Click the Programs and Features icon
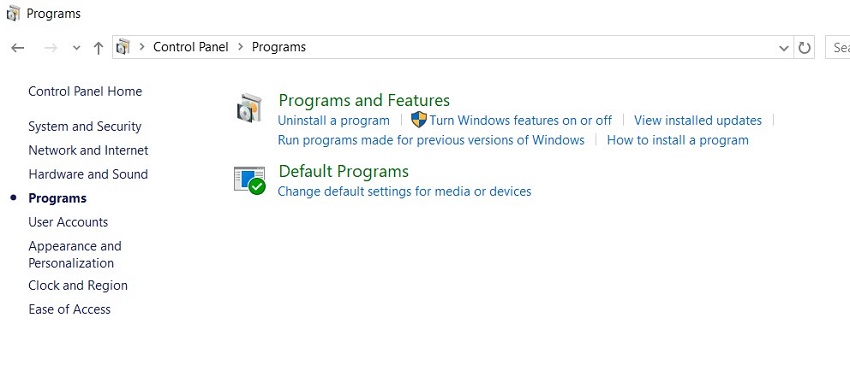Viewport: 850px width, 365px height. [249, 108]
